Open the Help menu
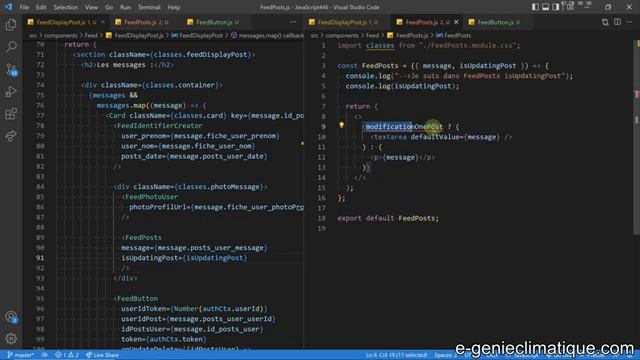 click(x=173, y=7)
